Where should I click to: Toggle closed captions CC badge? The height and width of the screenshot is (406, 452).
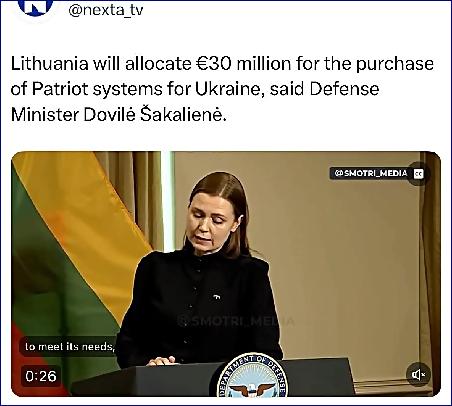click(419, 174)
